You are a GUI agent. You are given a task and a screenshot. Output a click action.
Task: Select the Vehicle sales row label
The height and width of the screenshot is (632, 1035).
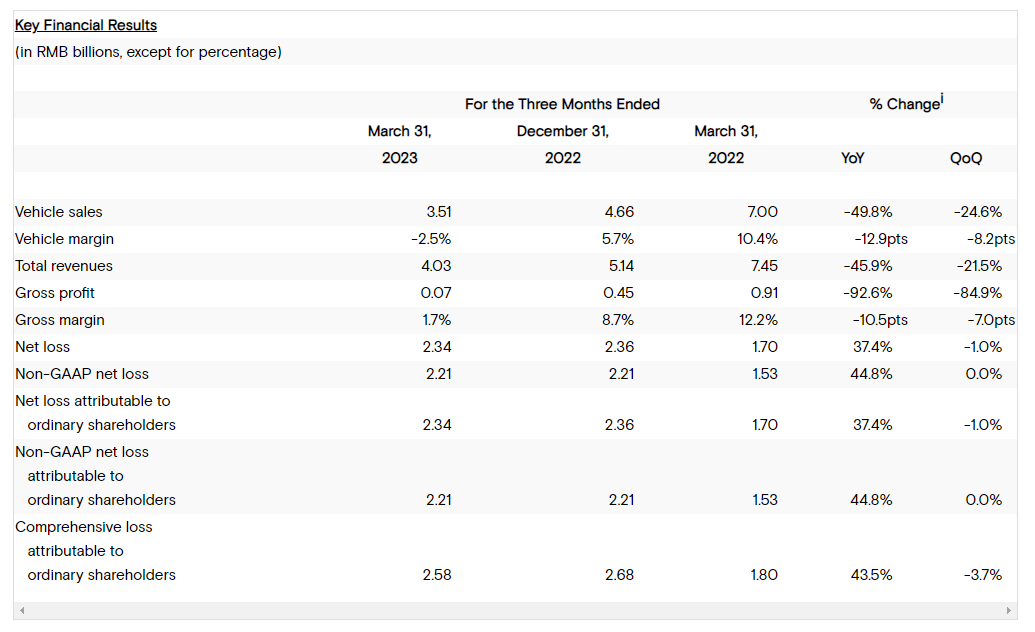pos(59,212)
